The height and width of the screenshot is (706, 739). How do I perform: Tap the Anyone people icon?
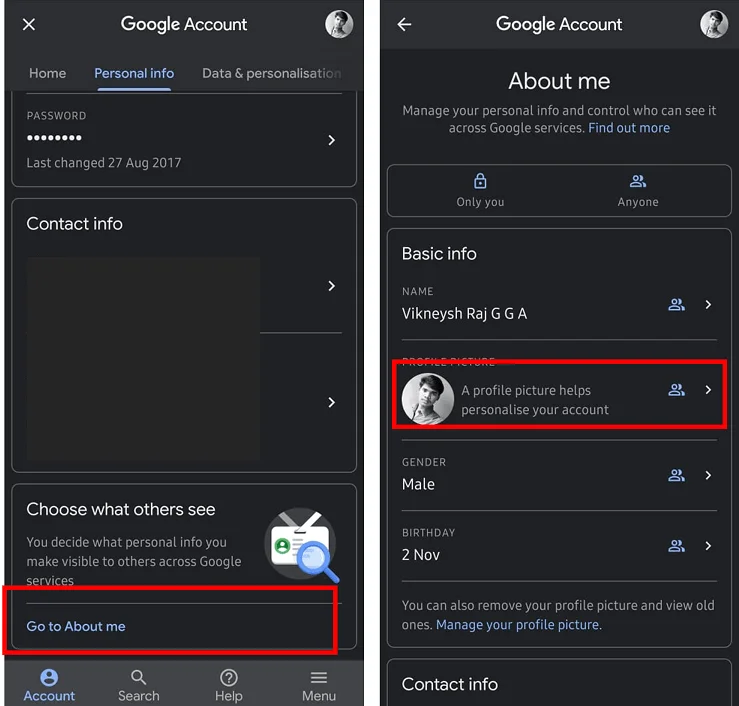pos(638,181)
